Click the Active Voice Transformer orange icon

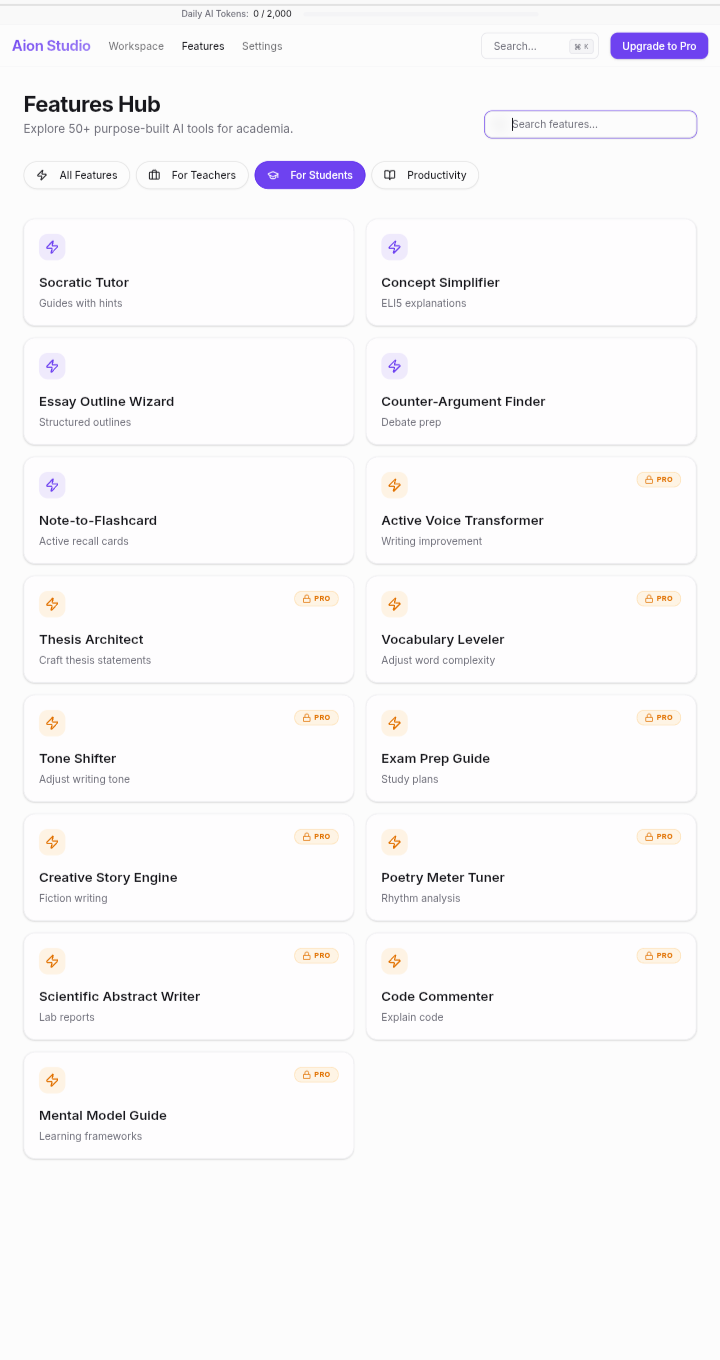click(394, 485)
